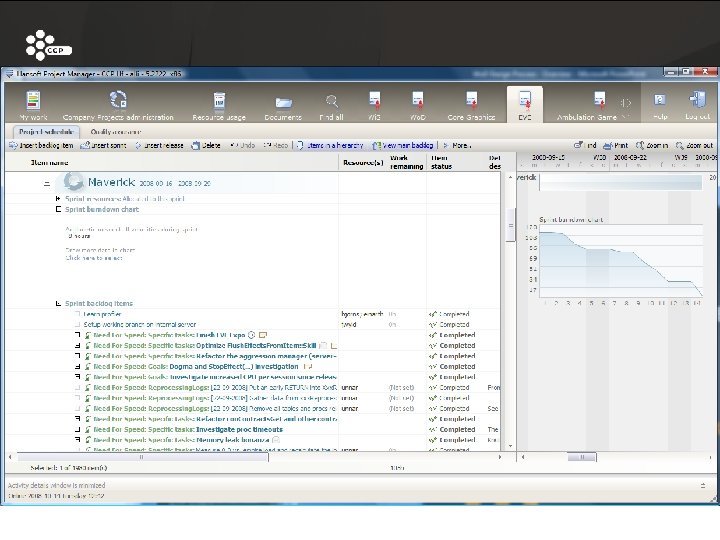Expand Memory leak bonanza task
Screen dimensions: 720x540
(x=78, y=440)
